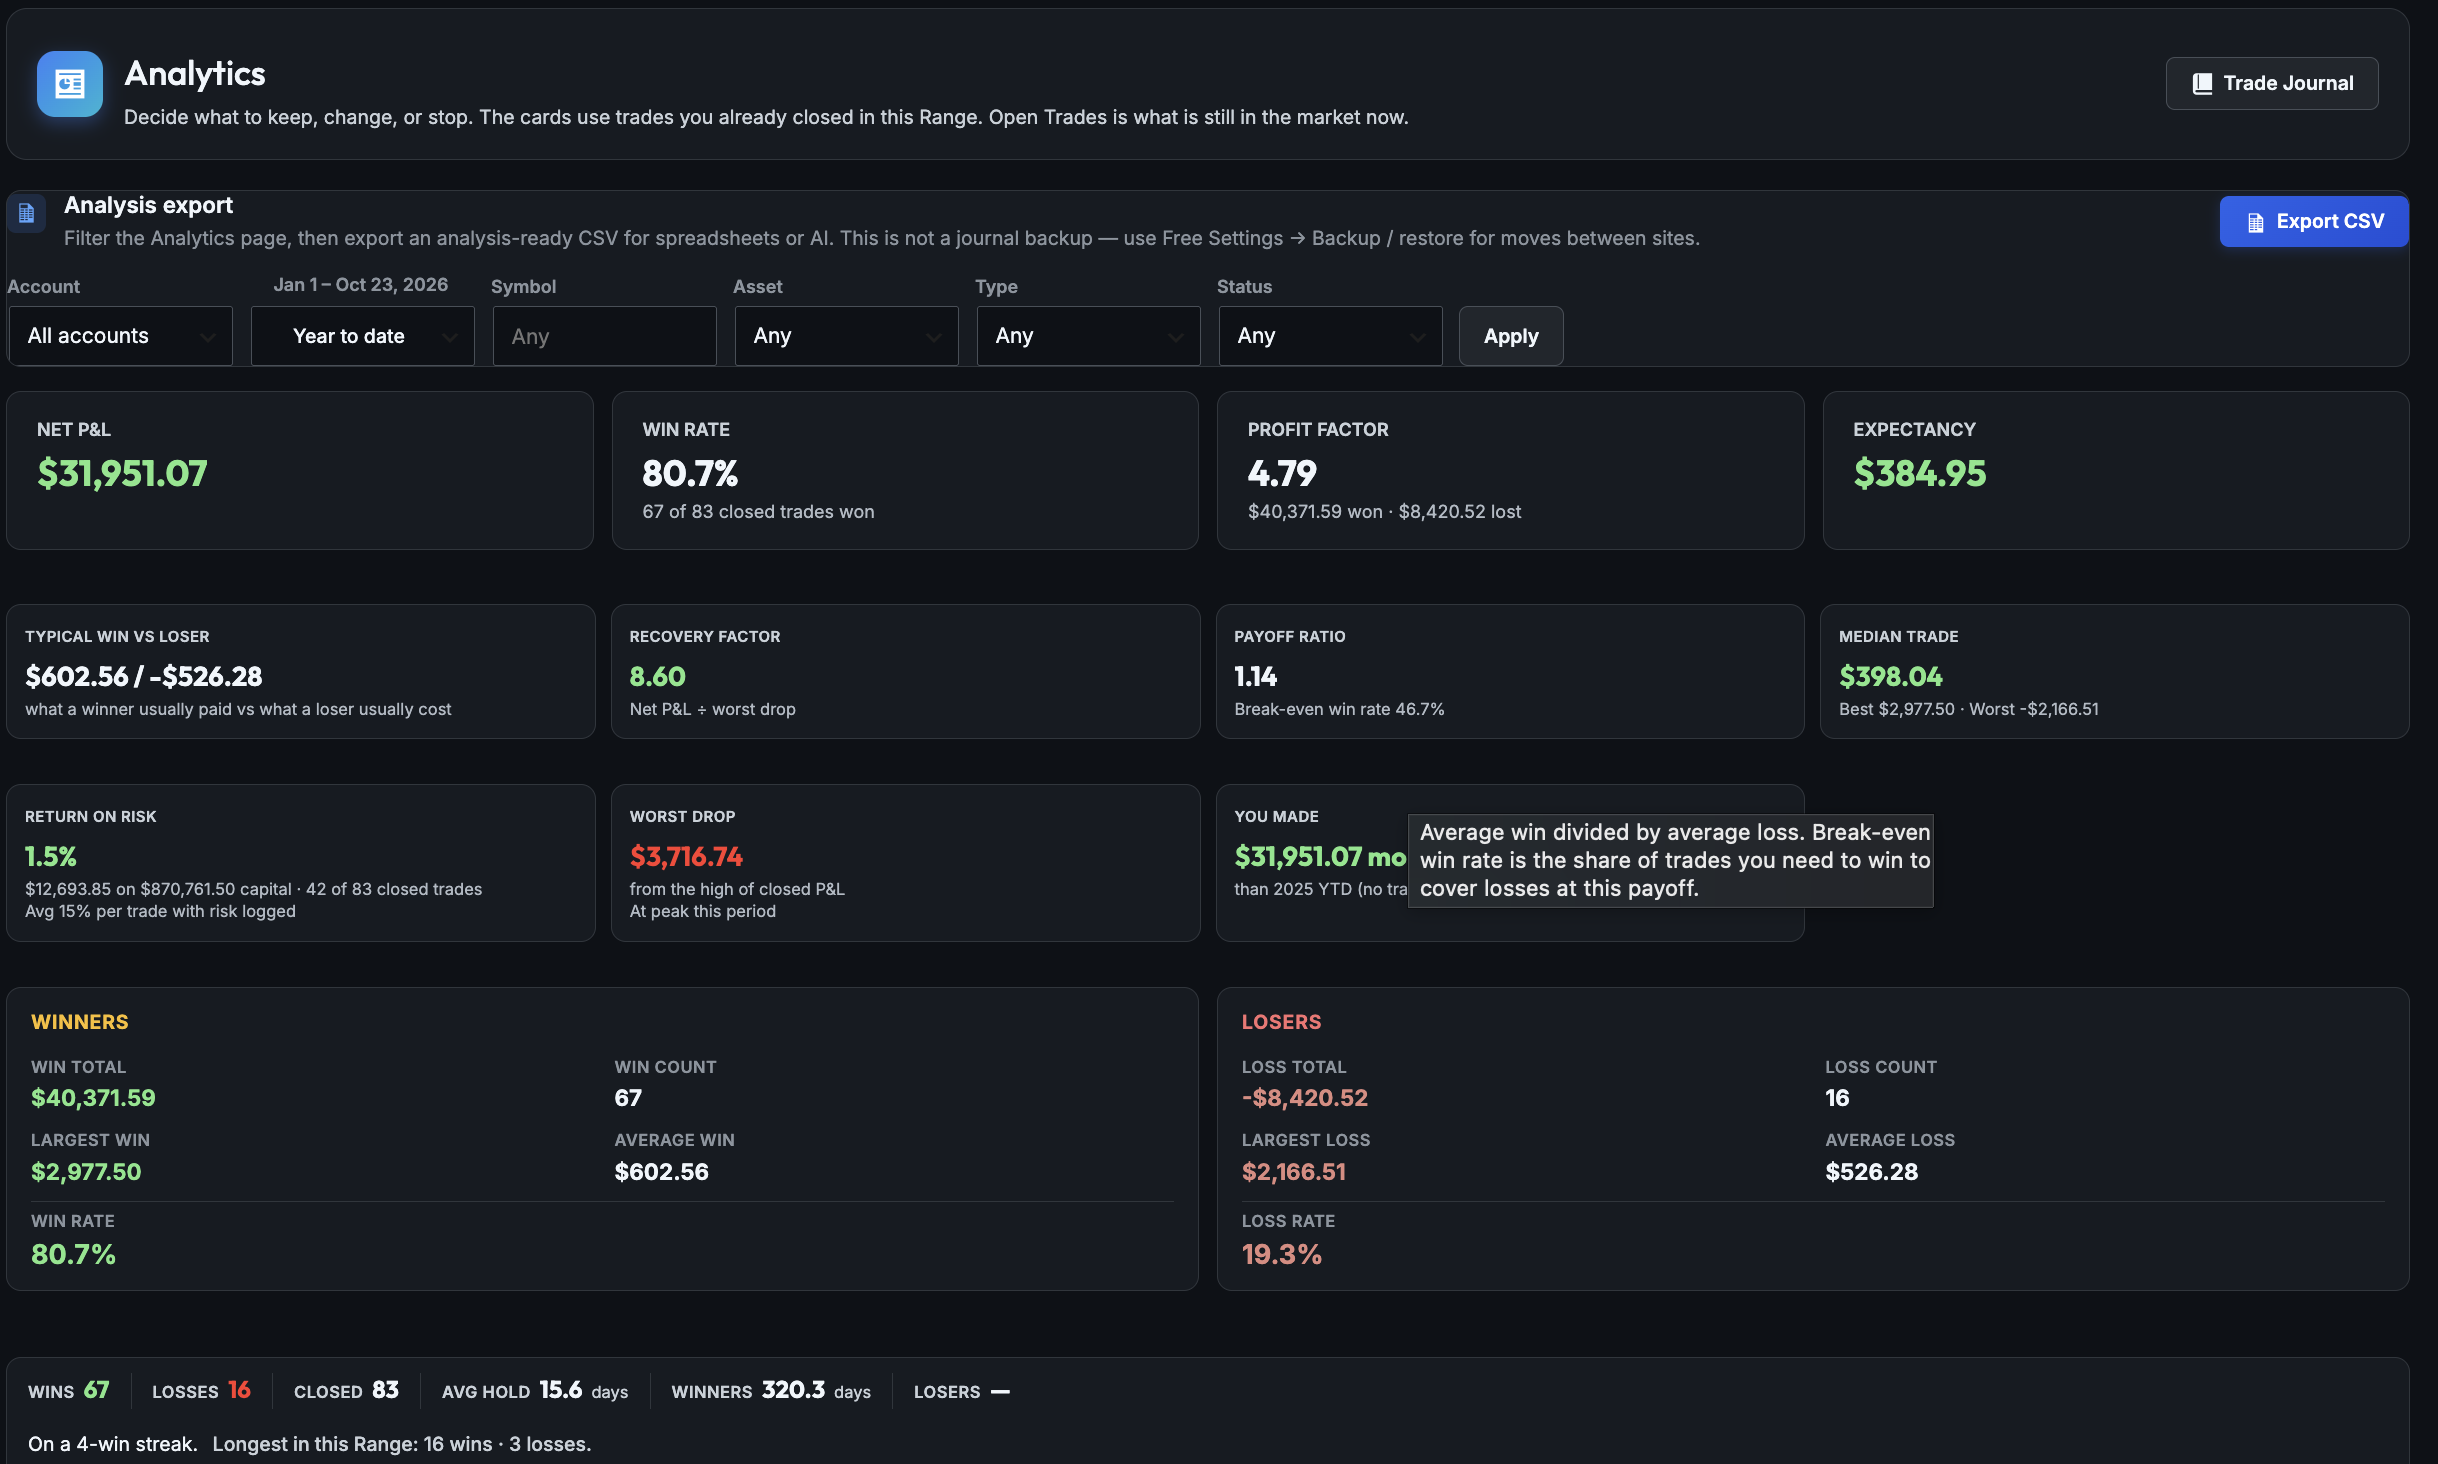Viewport: 2438px width, 1464px height.
Task: Open the Status filter dropdown
Action: pyautogui.click(x=1331, y=336)
